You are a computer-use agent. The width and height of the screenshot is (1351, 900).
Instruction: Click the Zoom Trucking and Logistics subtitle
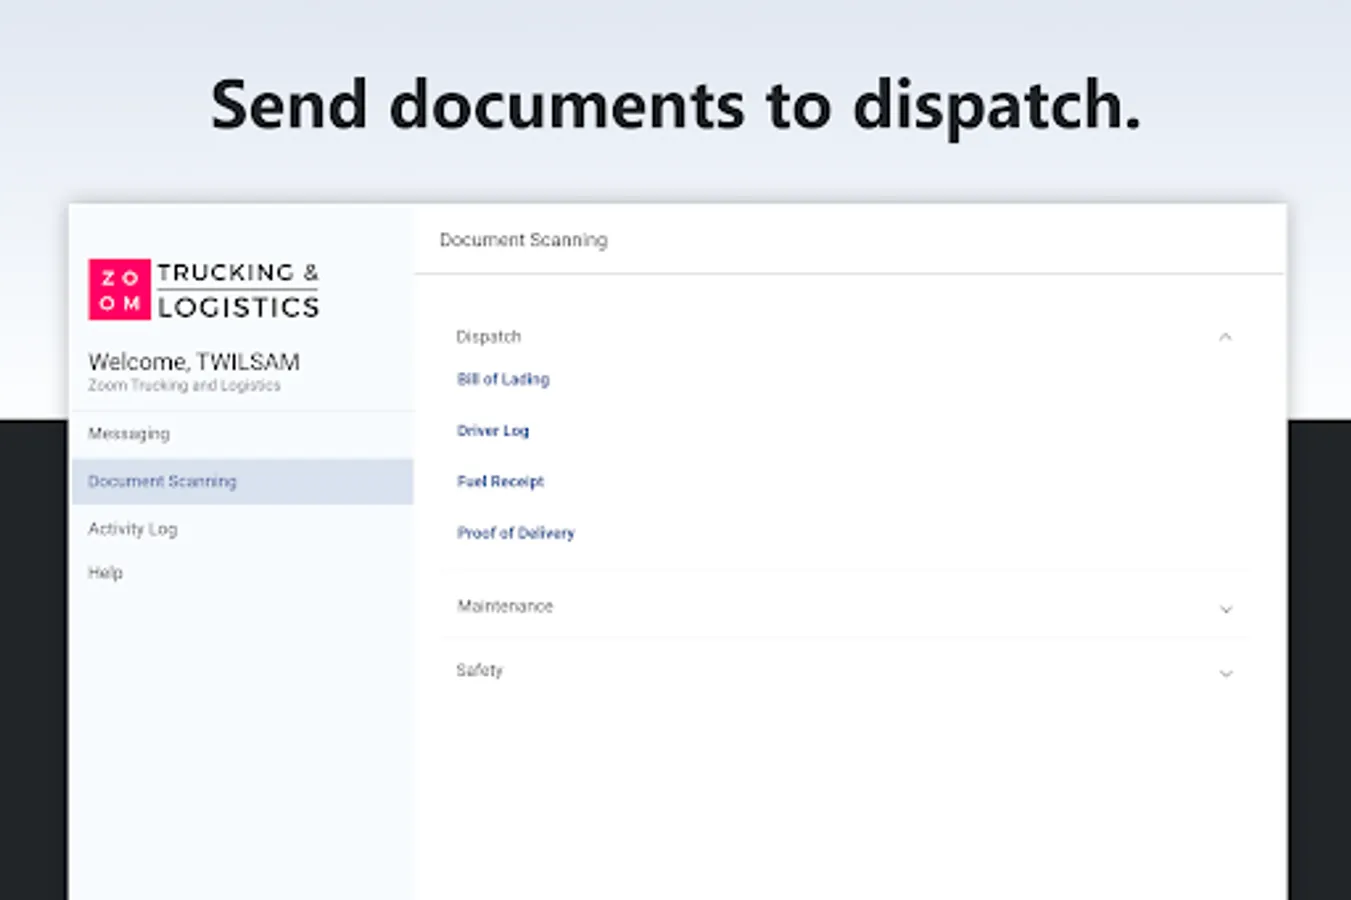pyautogui.click(x=183, y=385)
